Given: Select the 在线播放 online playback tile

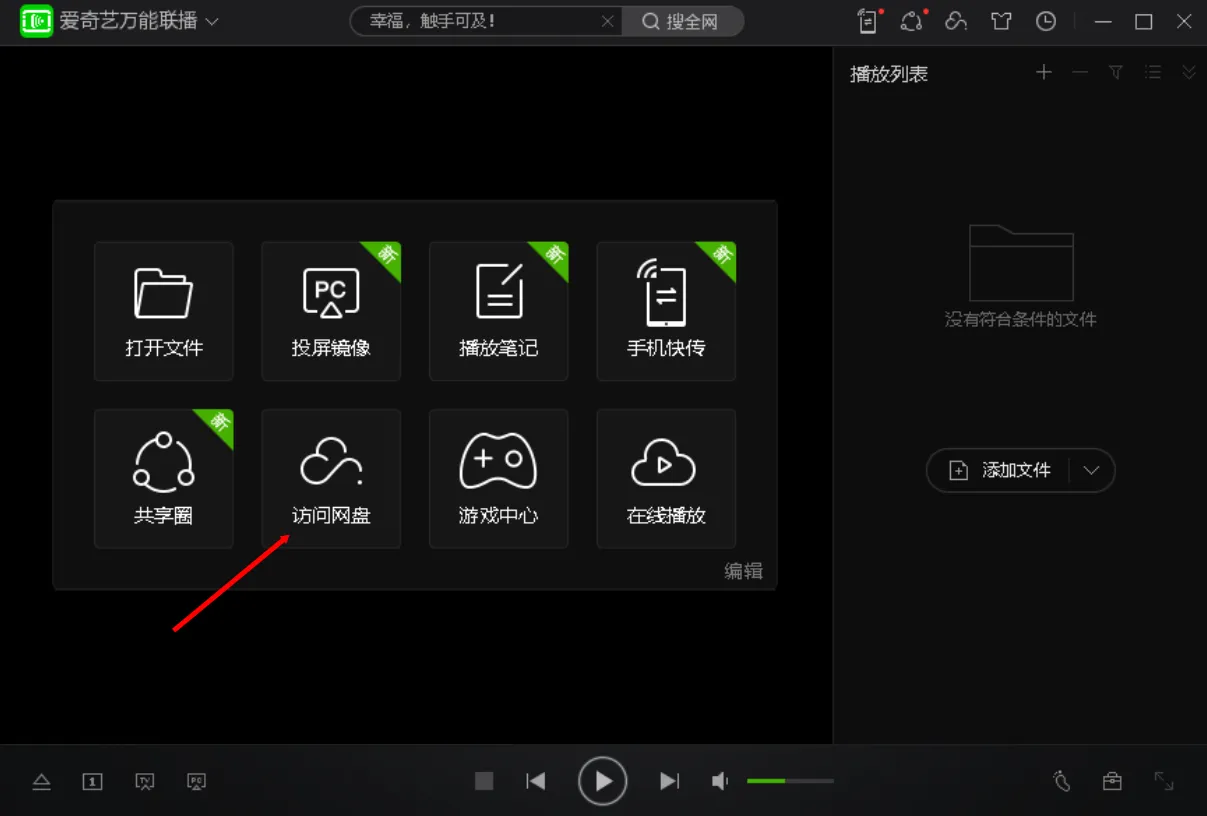Looking at the screenshot, I should pos(666,479).
